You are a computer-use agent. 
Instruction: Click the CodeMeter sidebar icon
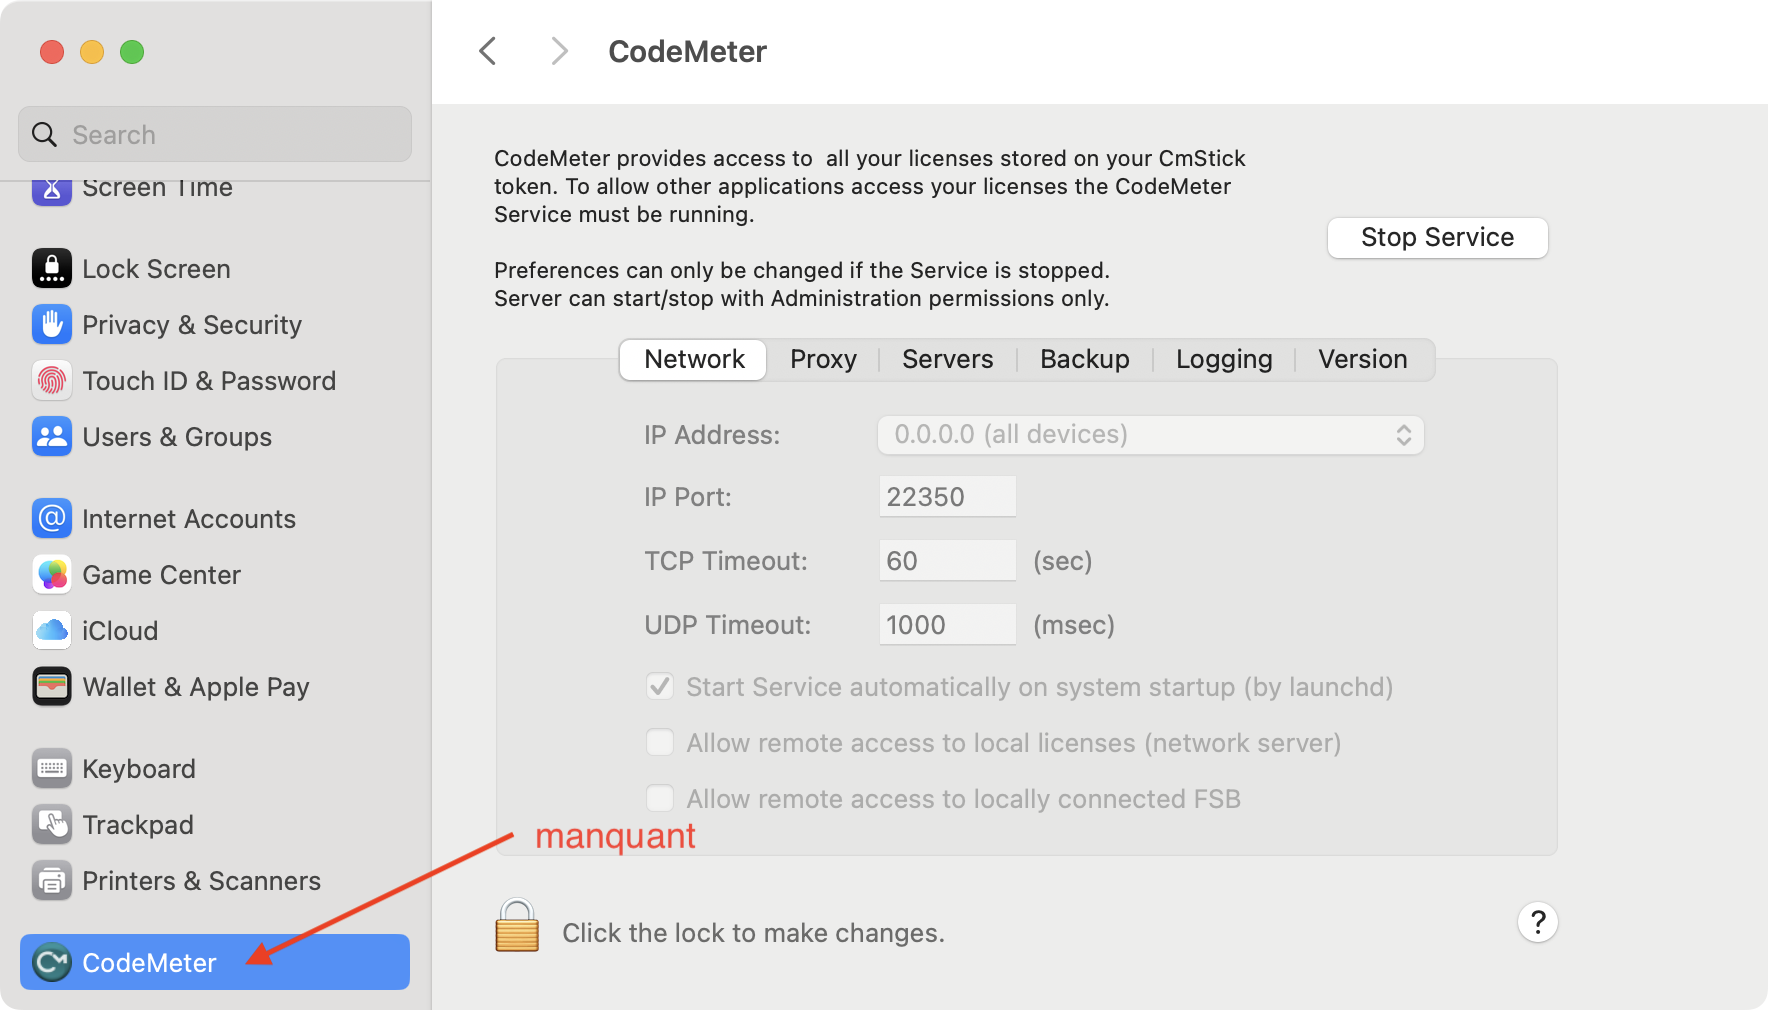click(x=52, y=963)
